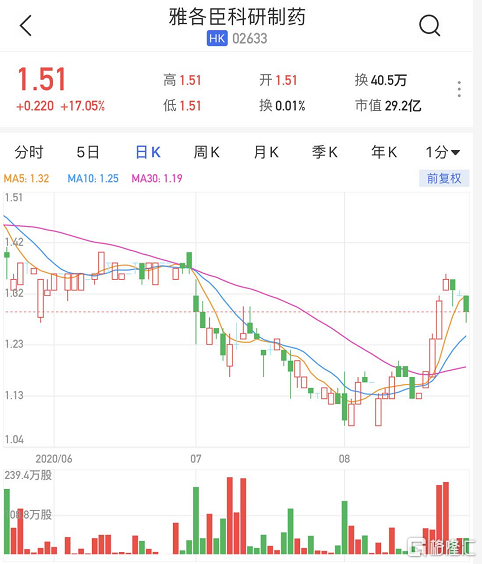Switch to the 5日 tab
This screenshot has height=564, width=482.
pyautogui.click(x=88, y=153)
